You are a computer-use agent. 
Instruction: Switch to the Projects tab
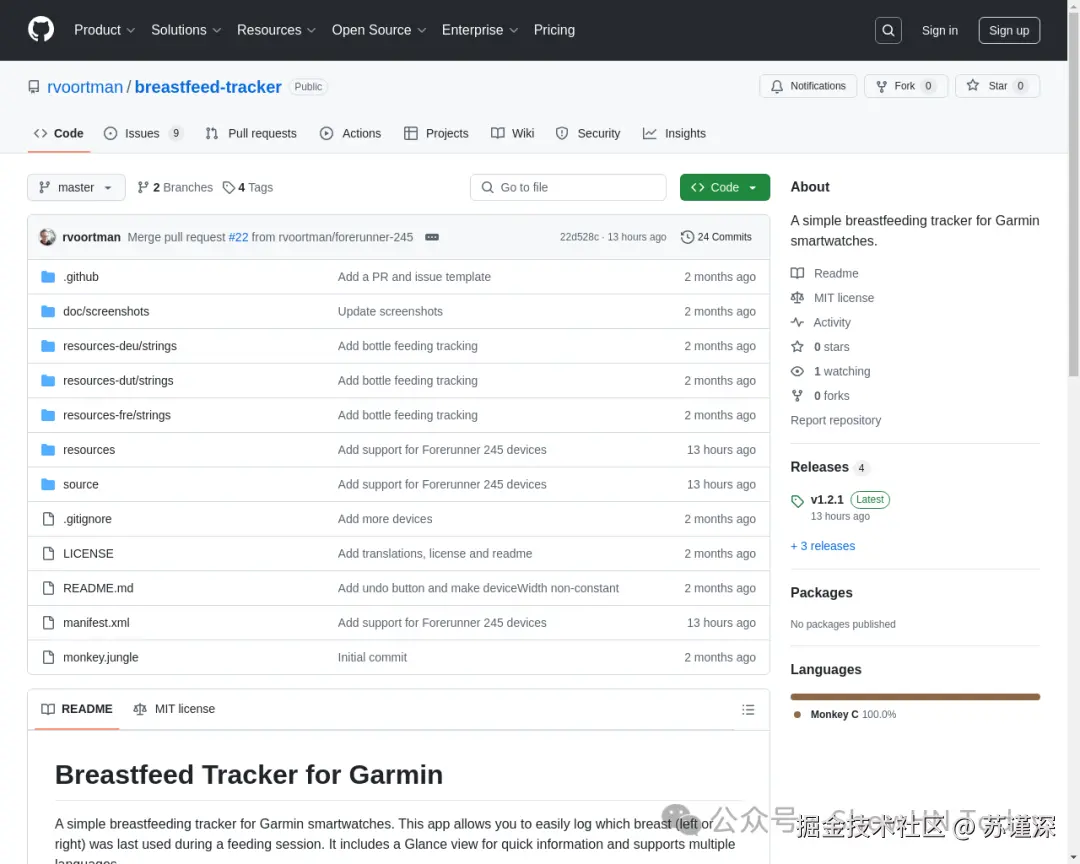(436, 134)
